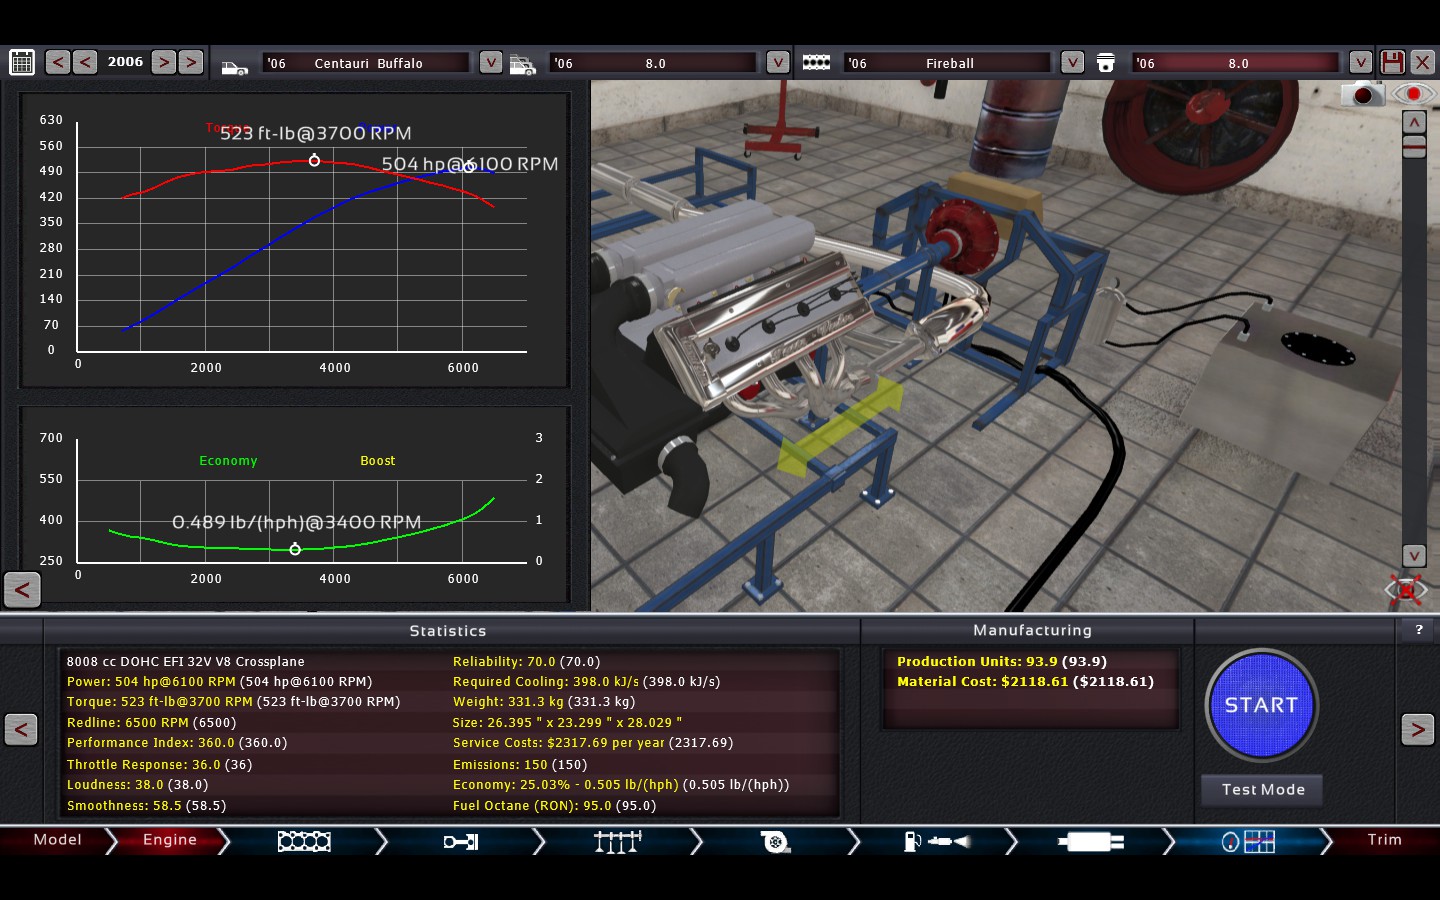The image size is (1440, 900).
Task: Expand the Centauri Buffalo model dropdown
Action: 490,62
